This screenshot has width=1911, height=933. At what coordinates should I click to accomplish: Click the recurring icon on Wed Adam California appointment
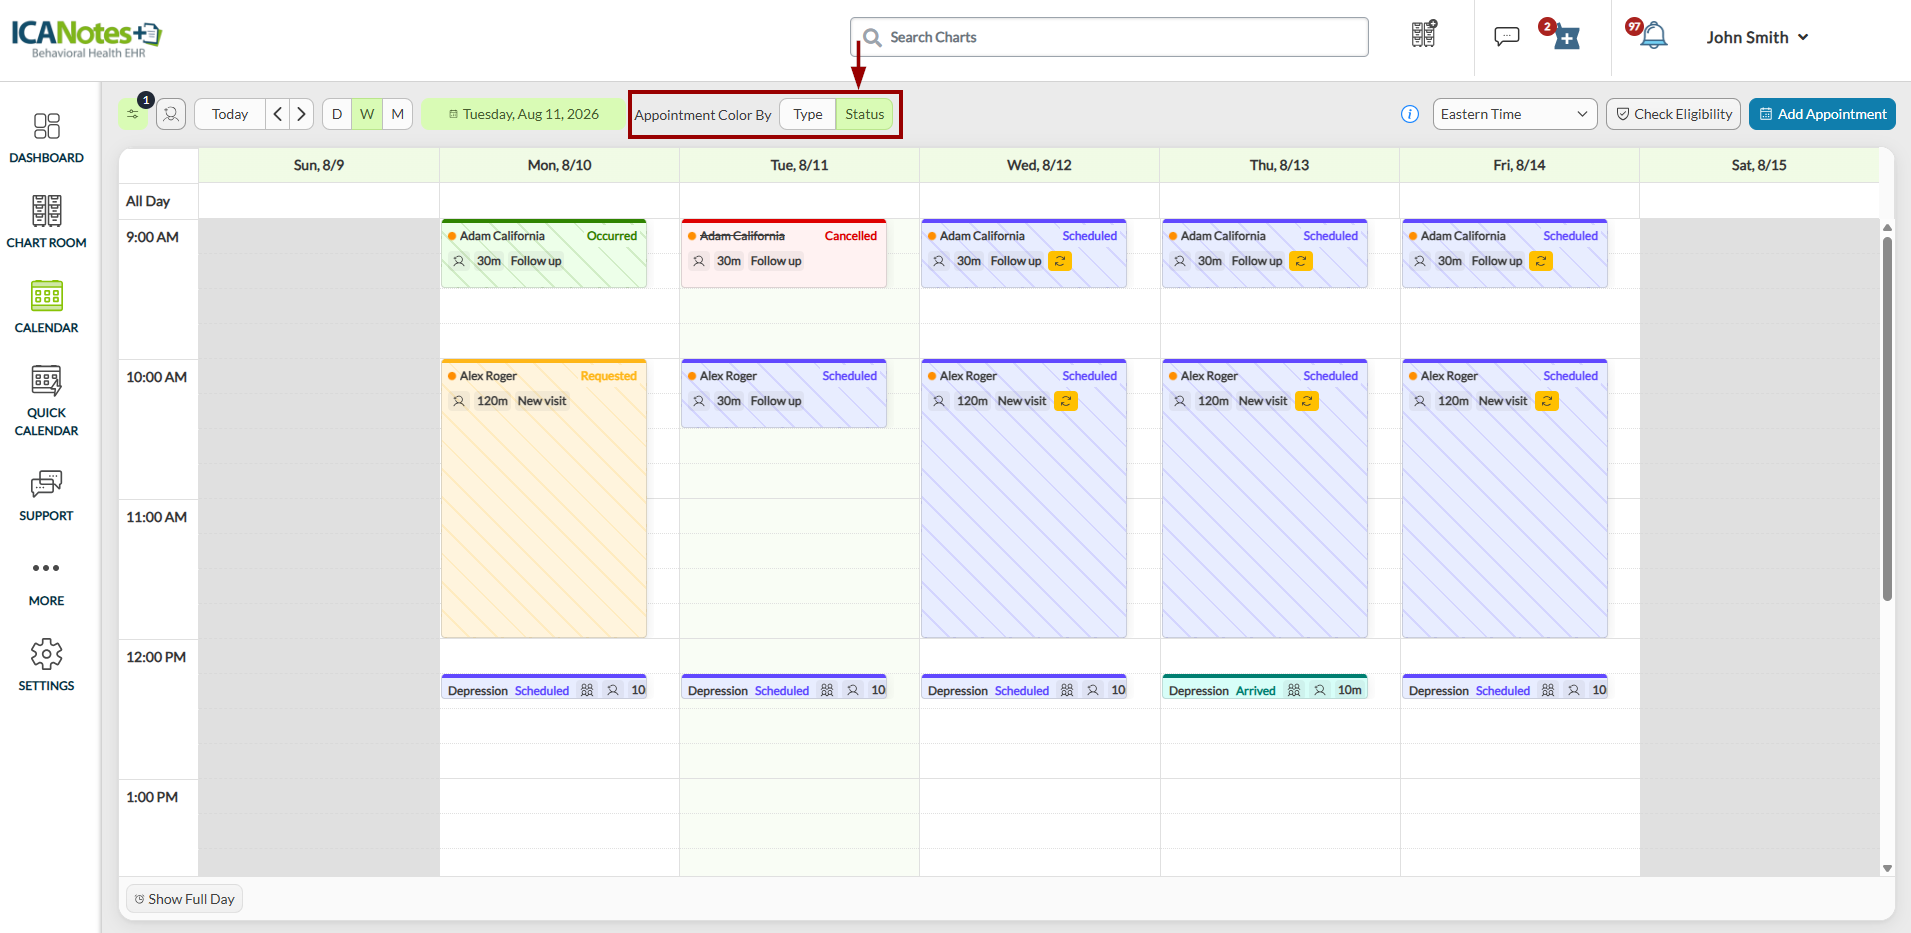(x=1060, y=261)
